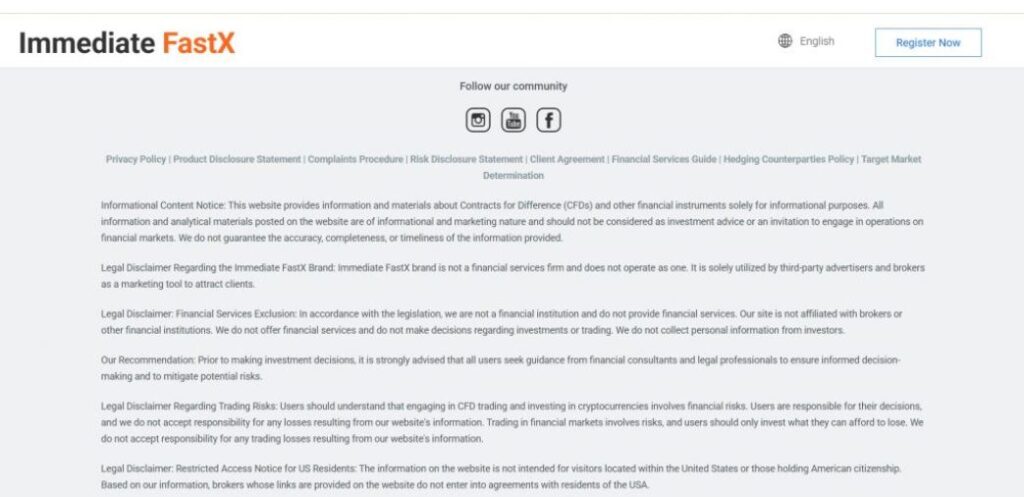Open the YouTube channel icon

click(x=513, y=121)
